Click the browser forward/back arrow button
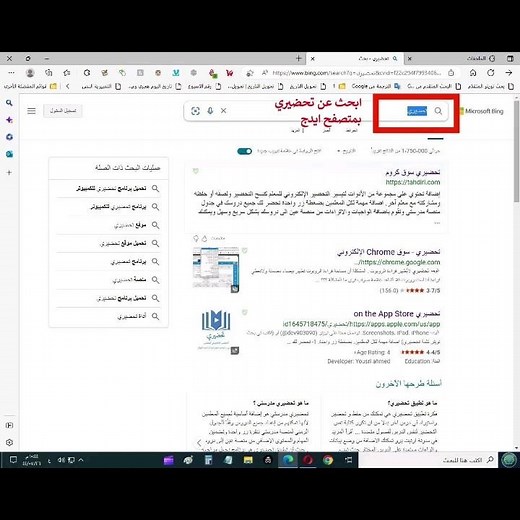Image resolution: width=520 pixels, height=520 pixels. [x=509, y=73]
